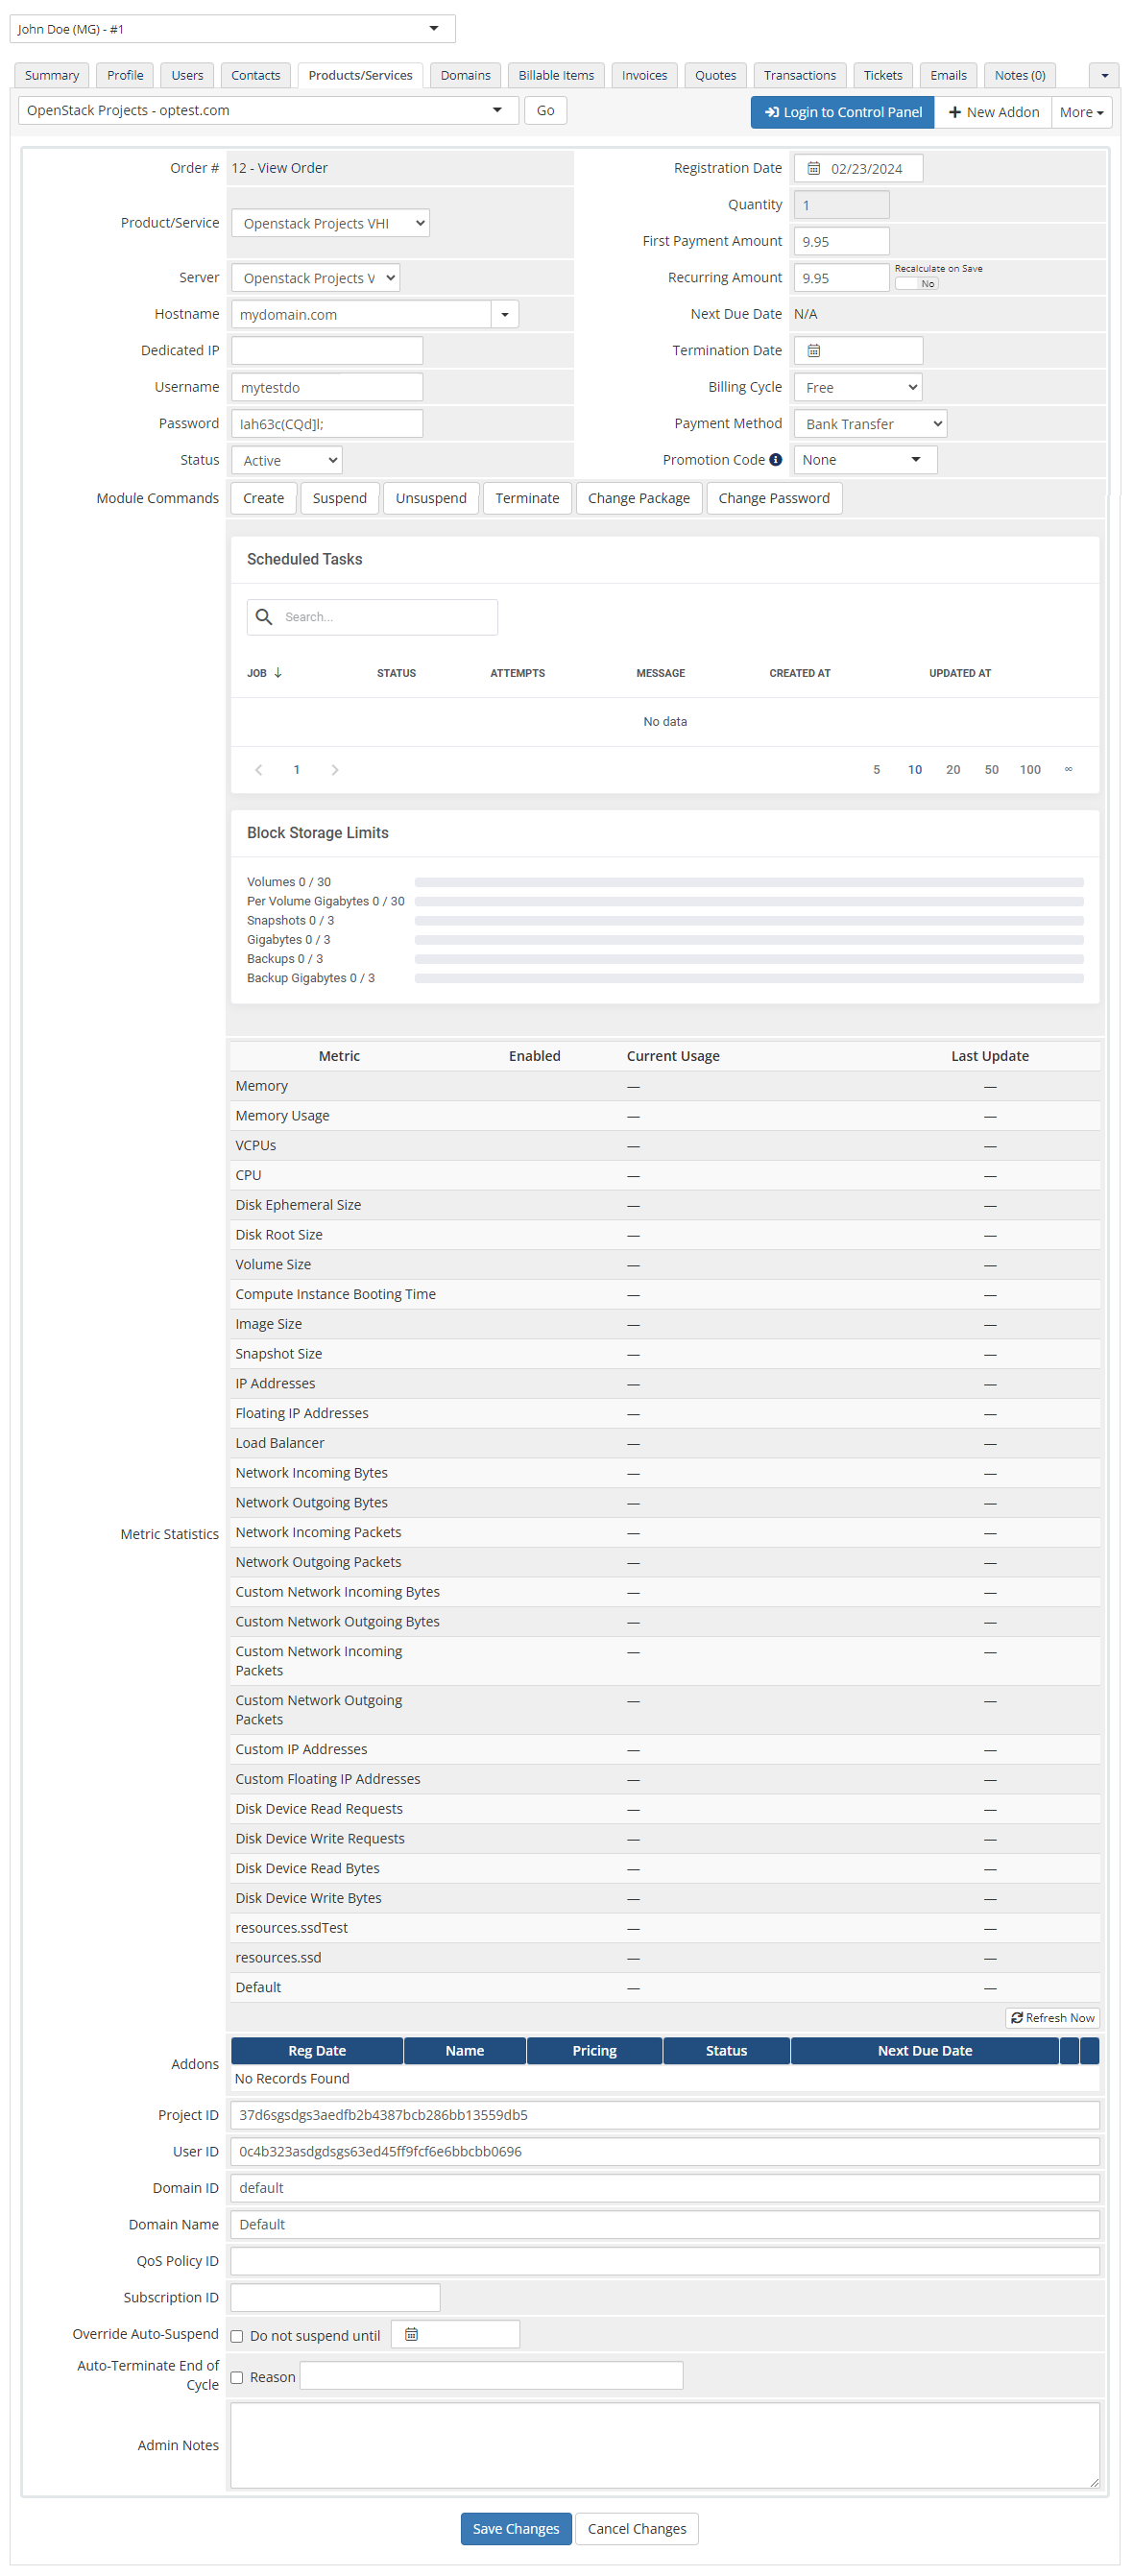Click the Dedicated IP input field

(x=327, y=351)
